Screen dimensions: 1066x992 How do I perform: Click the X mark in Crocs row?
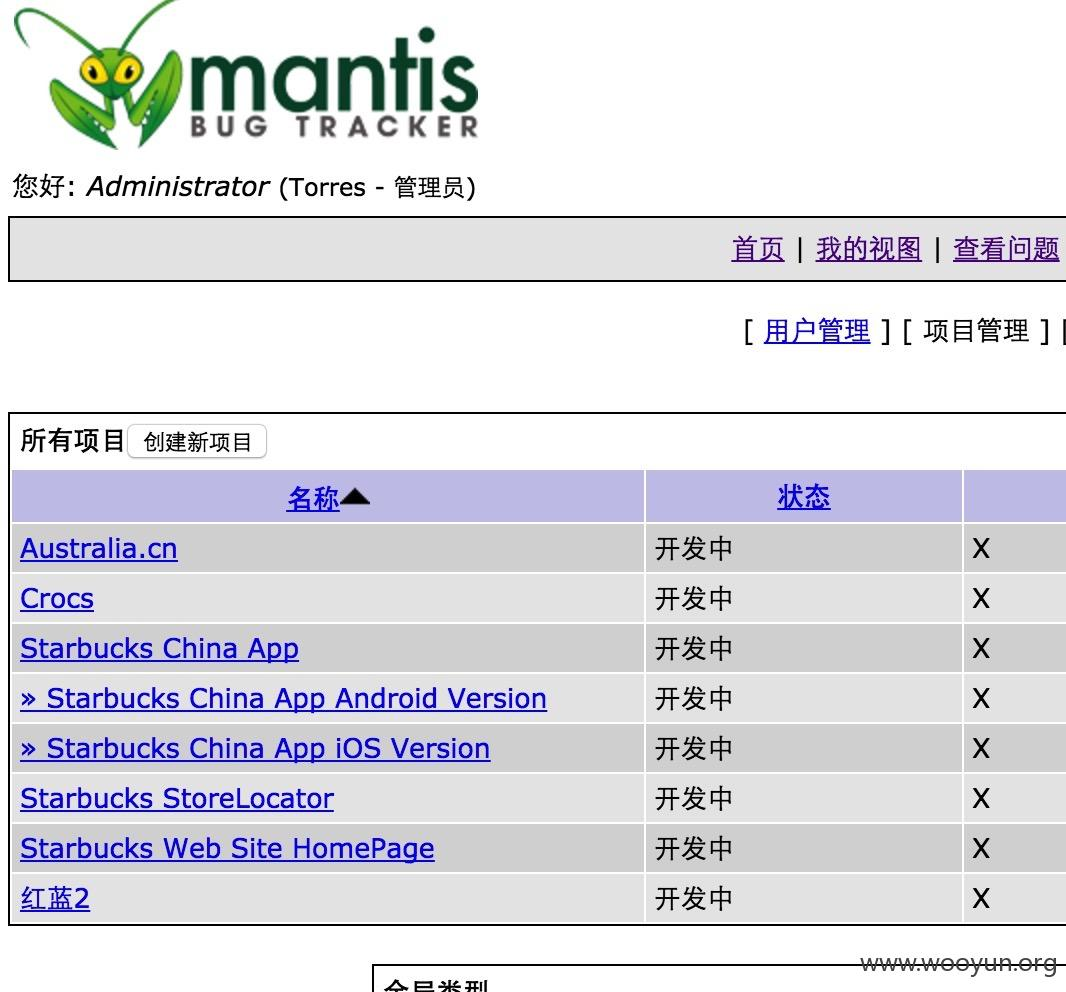pos(981,599)
